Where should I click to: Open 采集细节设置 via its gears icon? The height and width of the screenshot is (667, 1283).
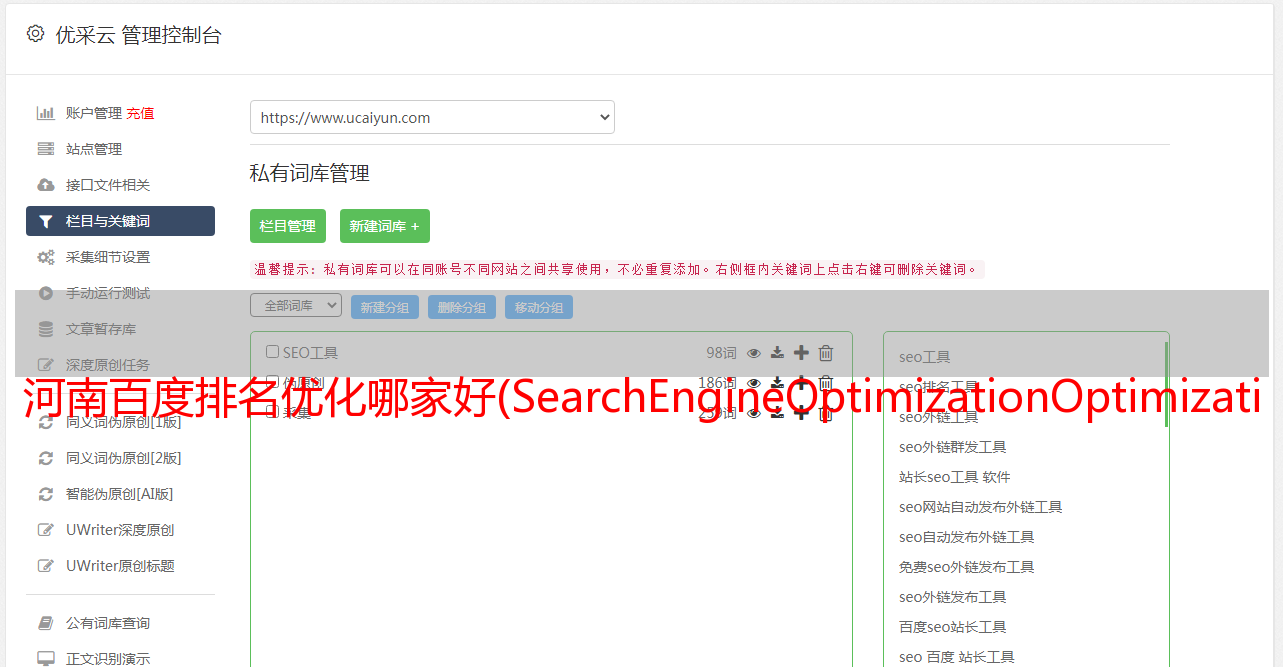pyautogui.click(x=46, y=257)
